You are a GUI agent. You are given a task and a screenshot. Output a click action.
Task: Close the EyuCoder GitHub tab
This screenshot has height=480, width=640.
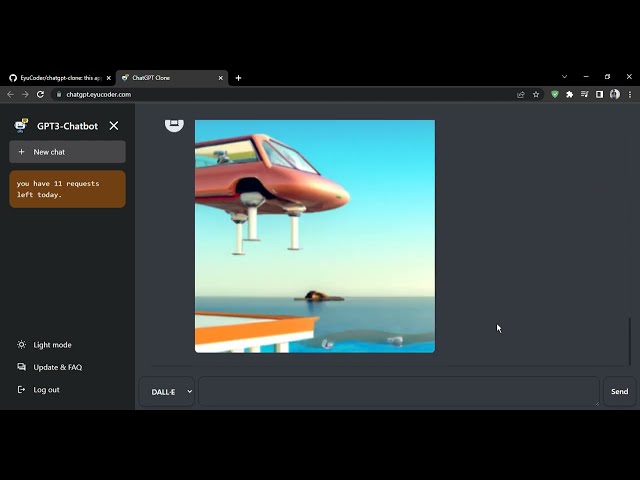(109, 78)
